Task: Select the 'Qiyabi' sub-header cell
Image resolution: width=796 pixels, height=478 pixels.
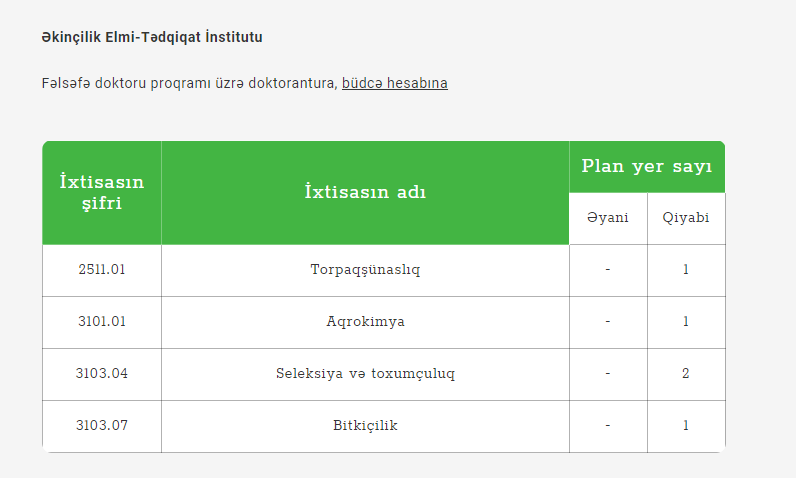Action: 686,218
